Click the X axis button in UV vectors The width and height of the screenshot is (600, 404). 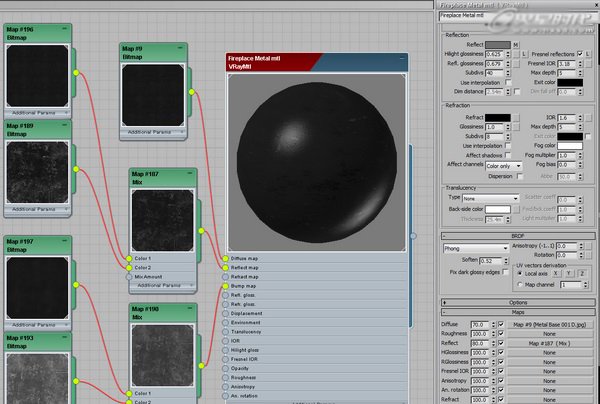click(556, 274)
